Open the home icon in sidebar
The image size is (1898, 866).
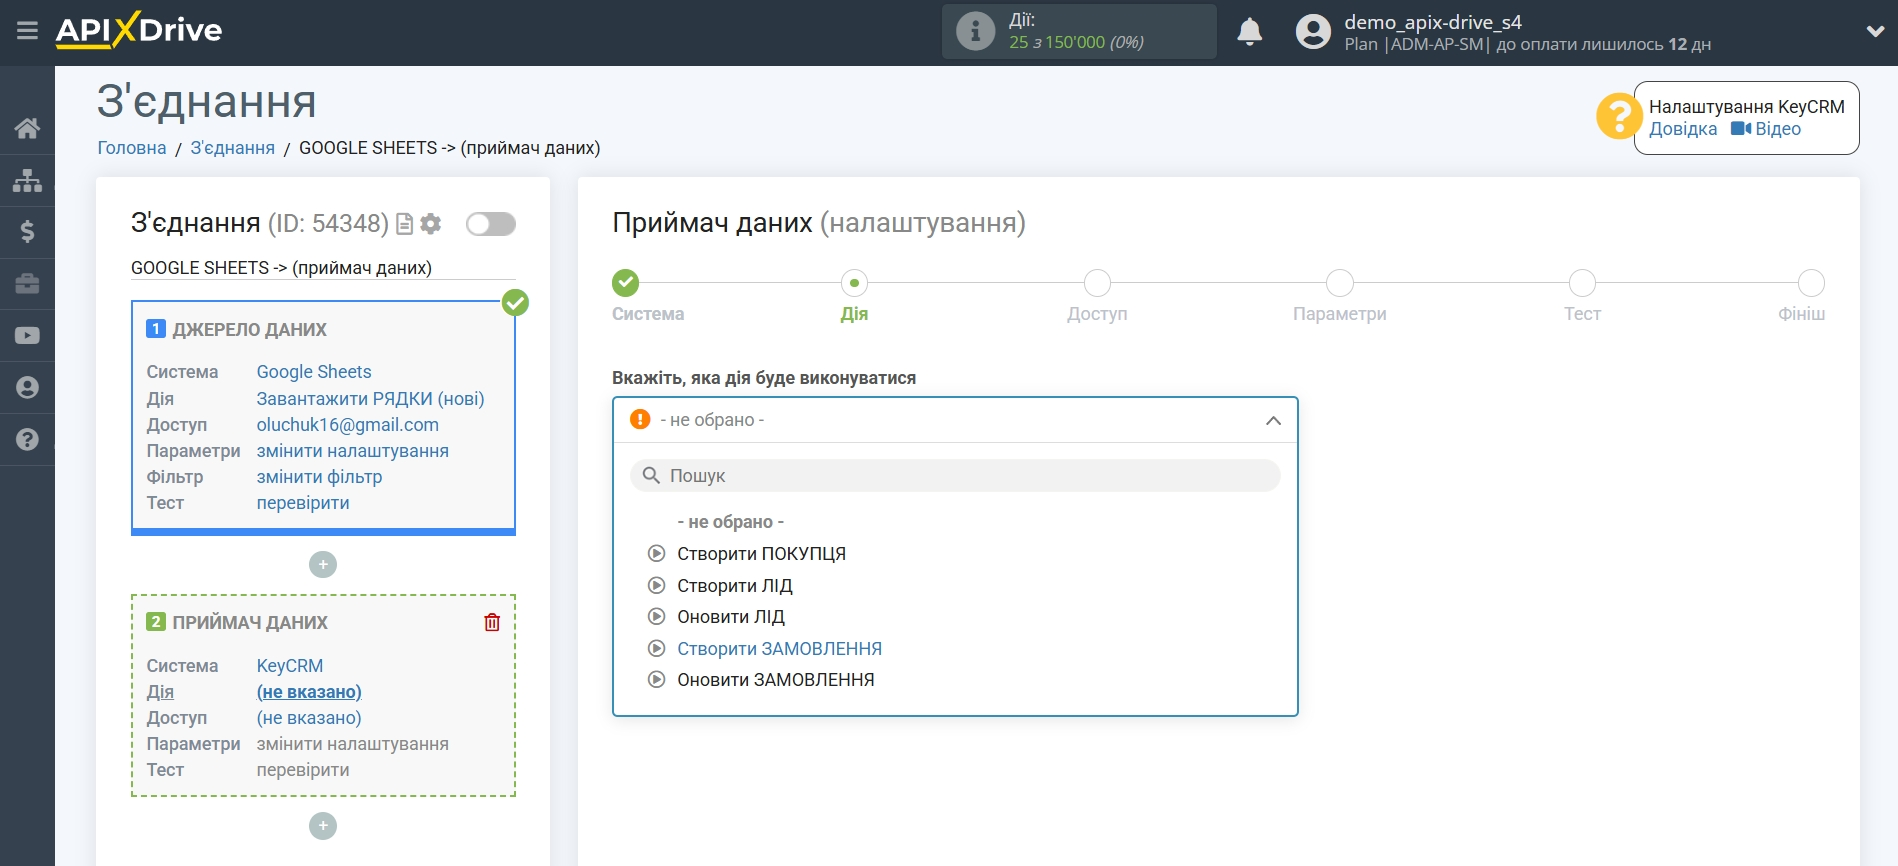click(27, 128)
